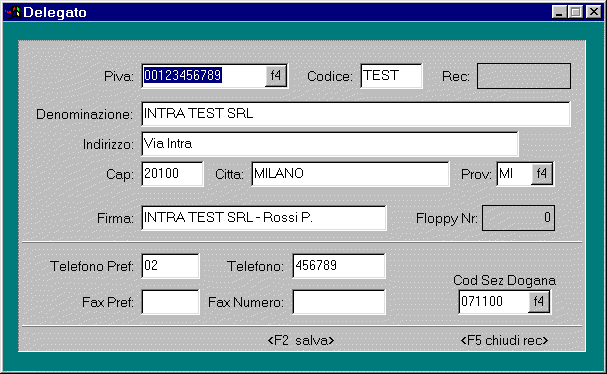Viewport: 607px width, 374px height.
Task: Click the empty Fax Pref field
Action: click(170, 302)
